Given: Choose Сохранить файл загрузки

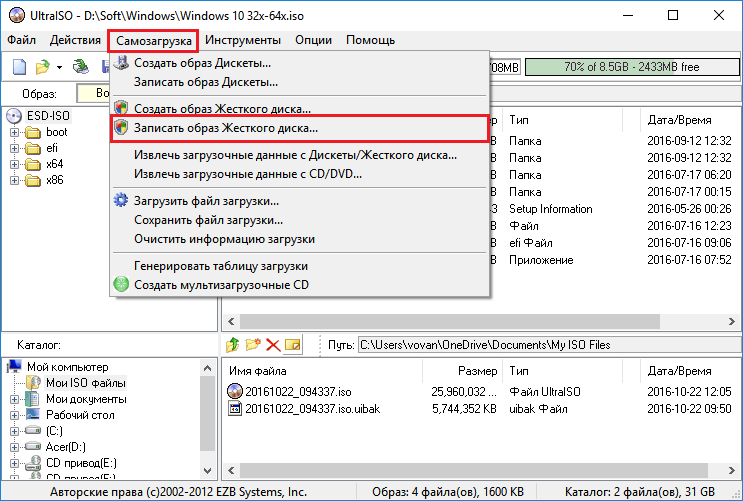Looking at the screenshot, I should 299,220.
